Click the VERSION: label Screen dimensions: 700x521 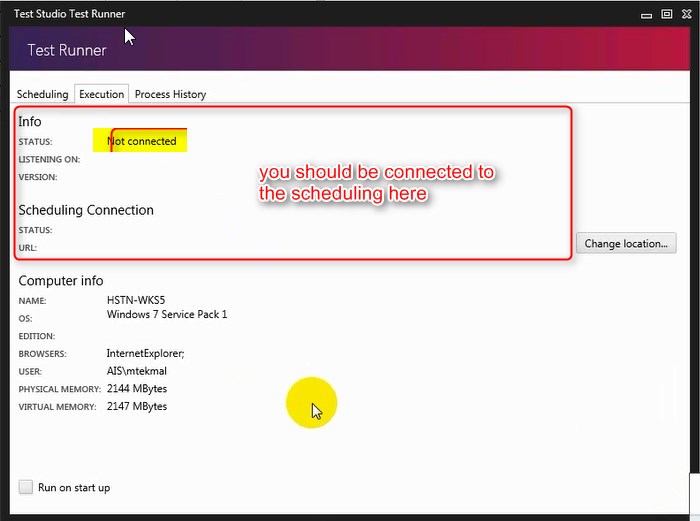click(x=38, y=177)
